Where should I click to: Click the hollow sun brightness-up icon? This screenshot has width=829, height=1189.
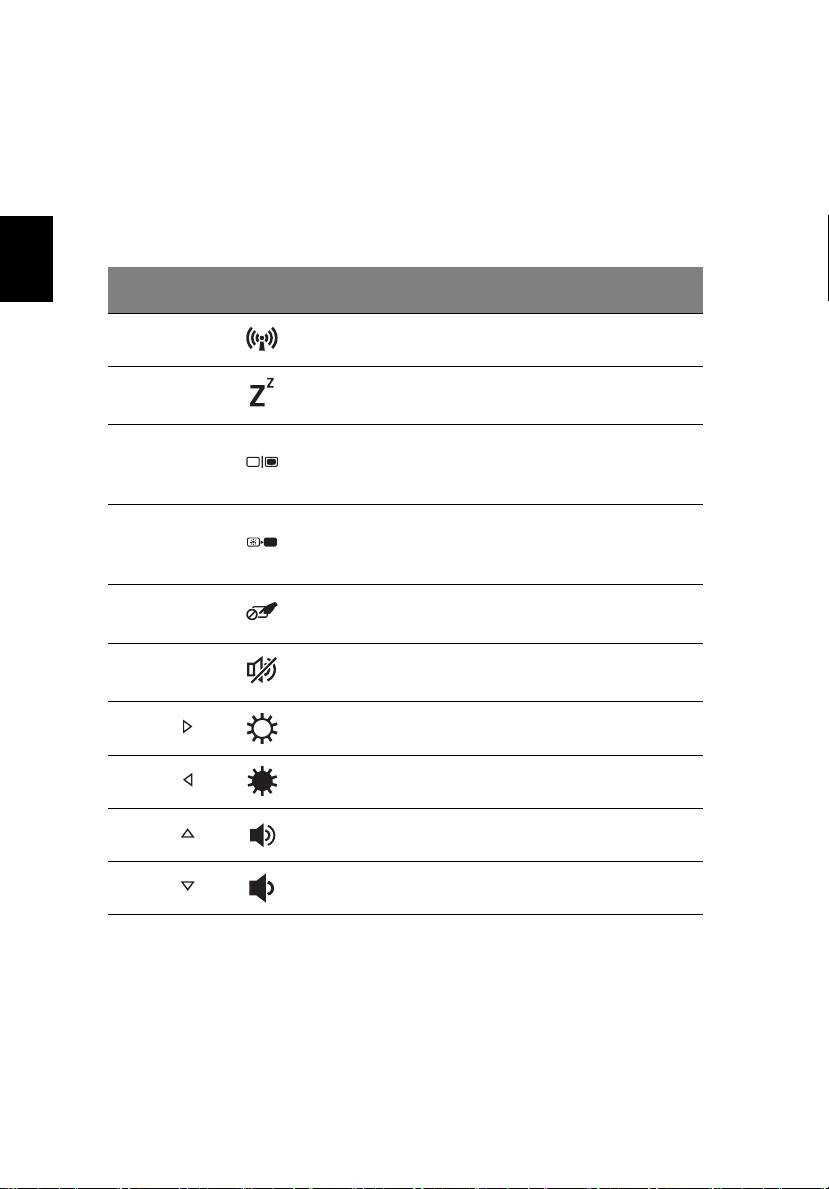pyautogui.click(x=262, y=729)
